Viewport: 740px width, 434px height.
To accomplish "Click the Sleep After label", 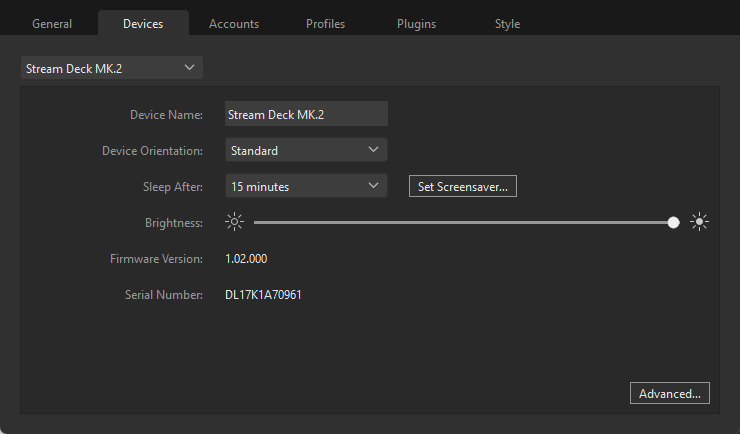I will coord(173,187).
